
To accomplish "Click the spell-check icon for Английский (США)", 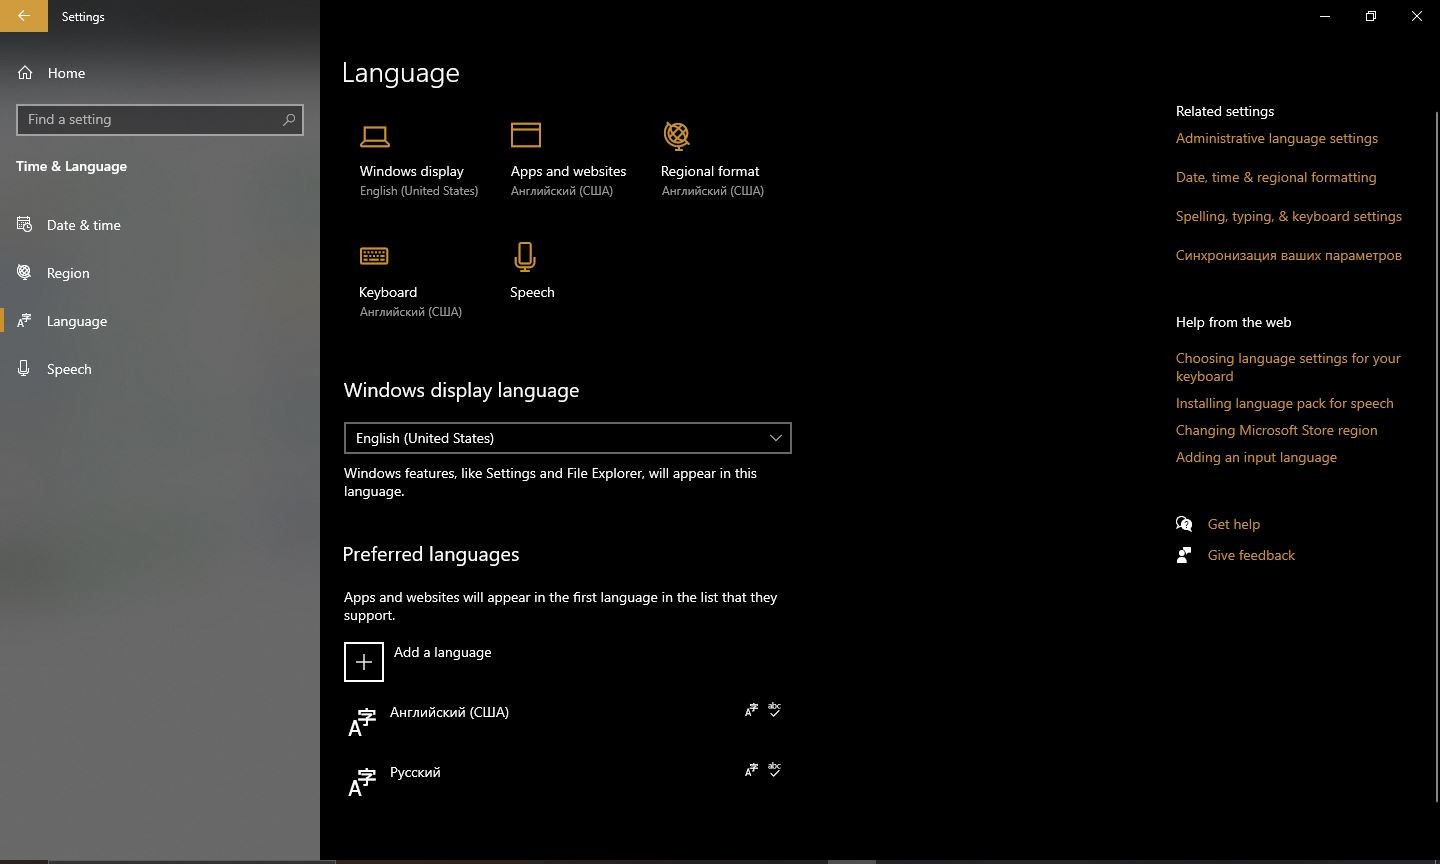I will point(774,710).
